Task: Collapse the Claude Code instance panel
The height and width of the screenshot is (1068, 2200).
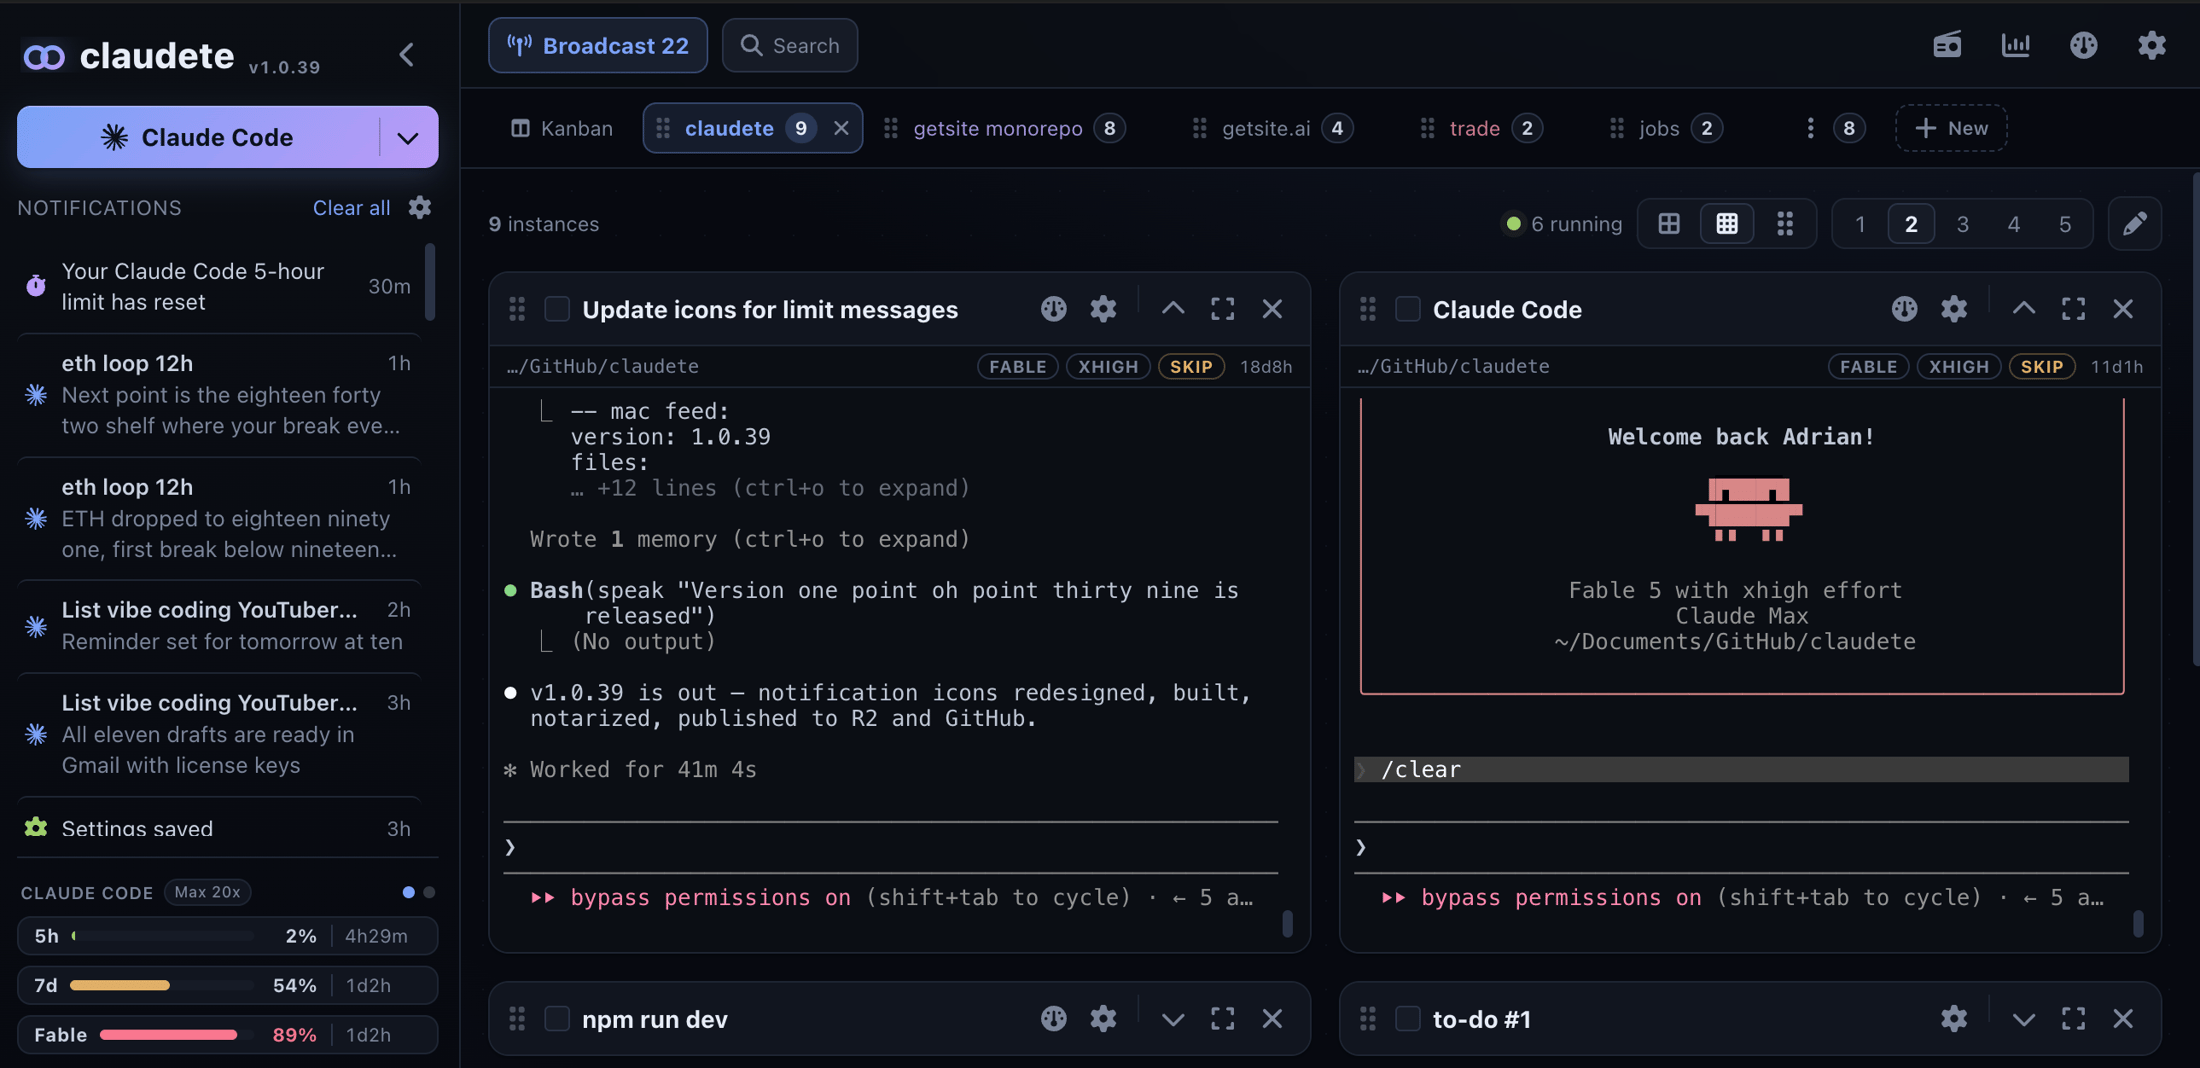Action: (2023, 309)
